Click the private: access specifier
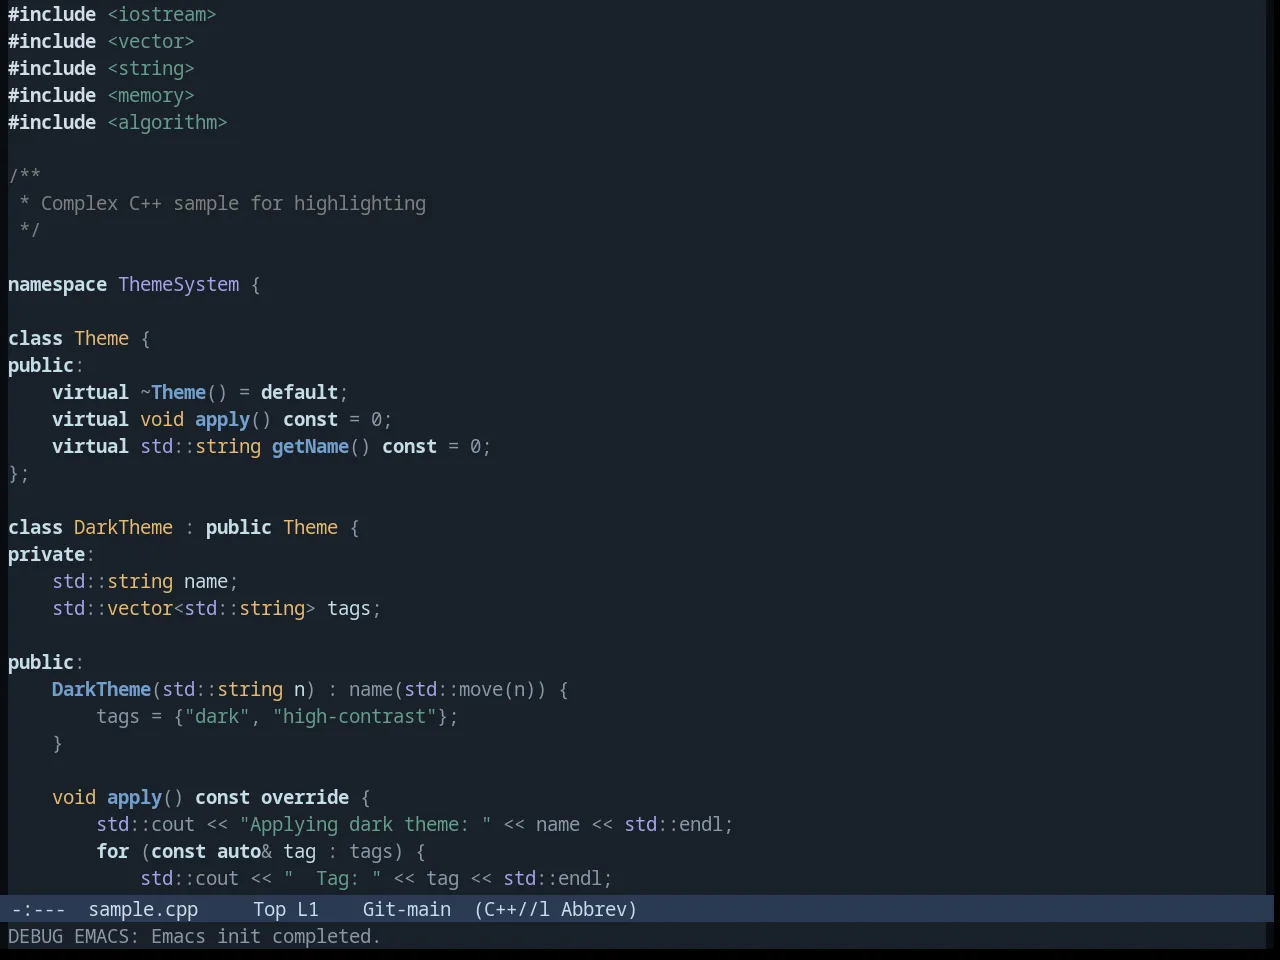Viewport: 1280px width, 960px height. [51, 554]
